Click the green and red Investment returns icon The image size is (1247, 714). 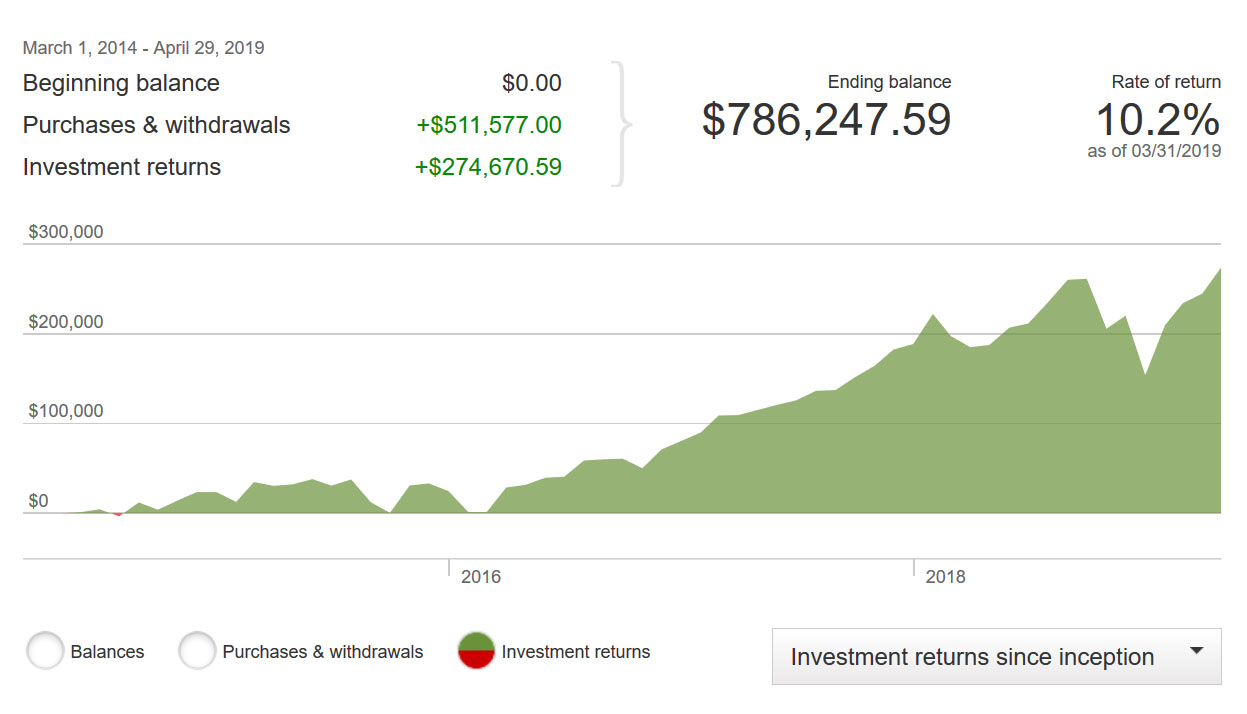476,651
